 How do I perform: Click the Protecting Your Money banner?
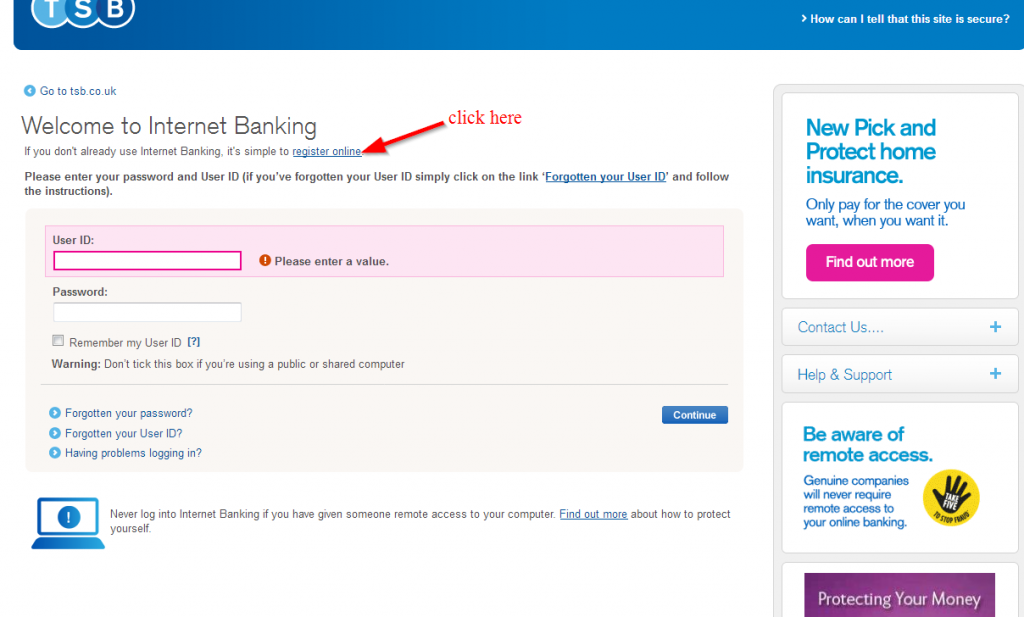898,597
